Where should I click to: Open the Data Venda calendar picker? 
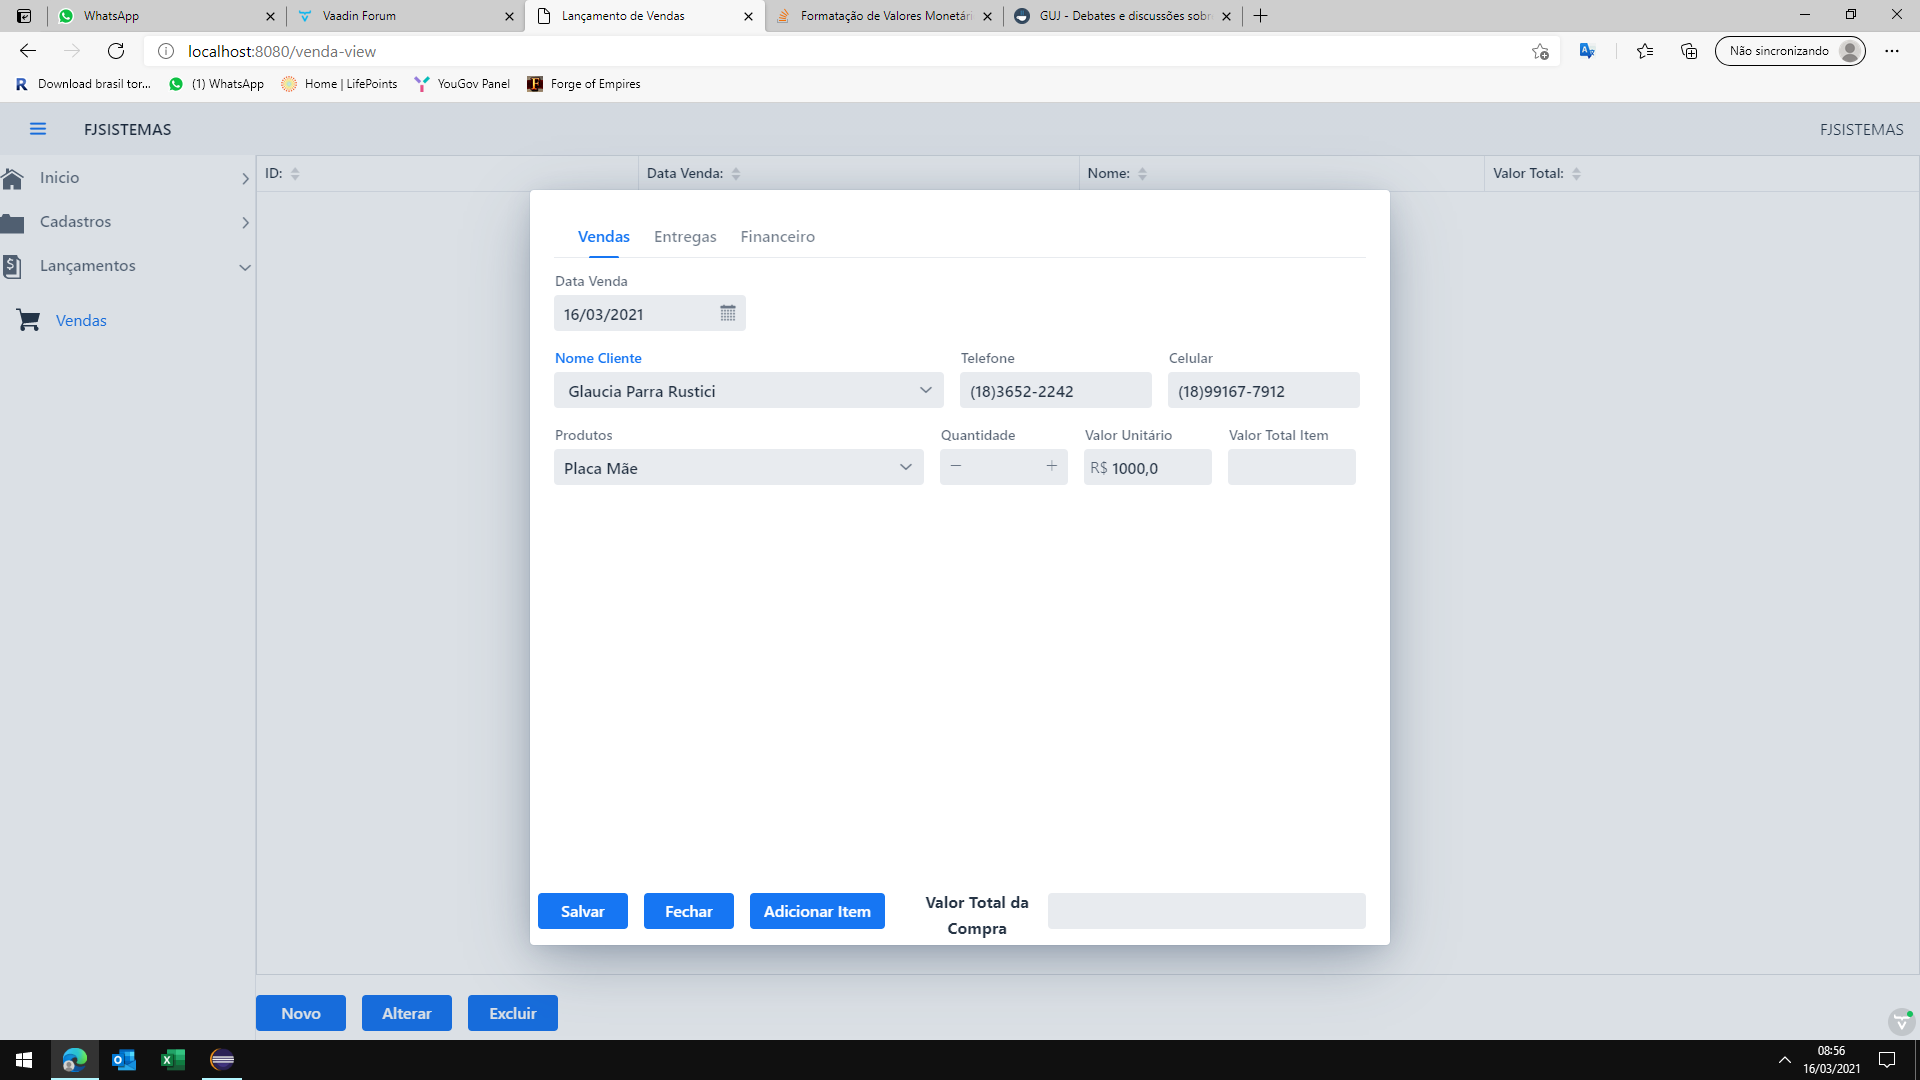[727, 314]
